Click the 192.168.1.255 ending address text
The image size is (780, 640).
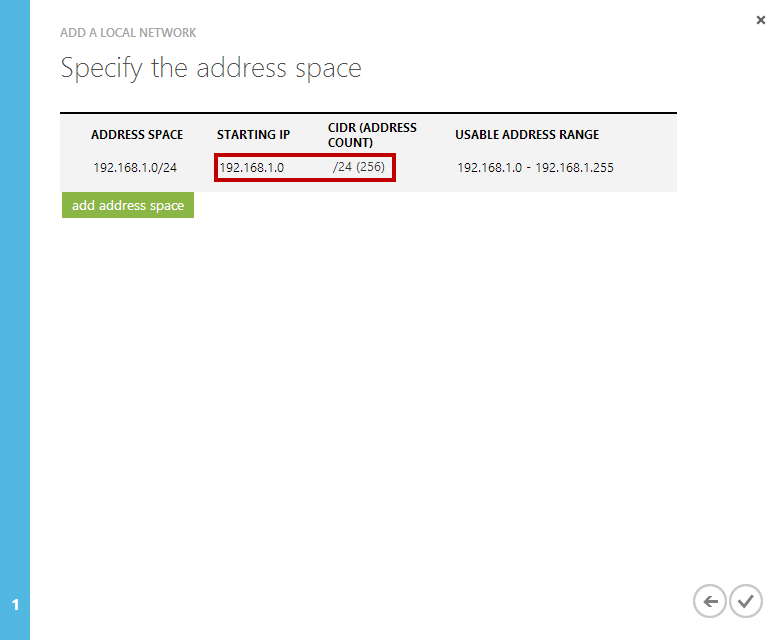coord(575,168)
